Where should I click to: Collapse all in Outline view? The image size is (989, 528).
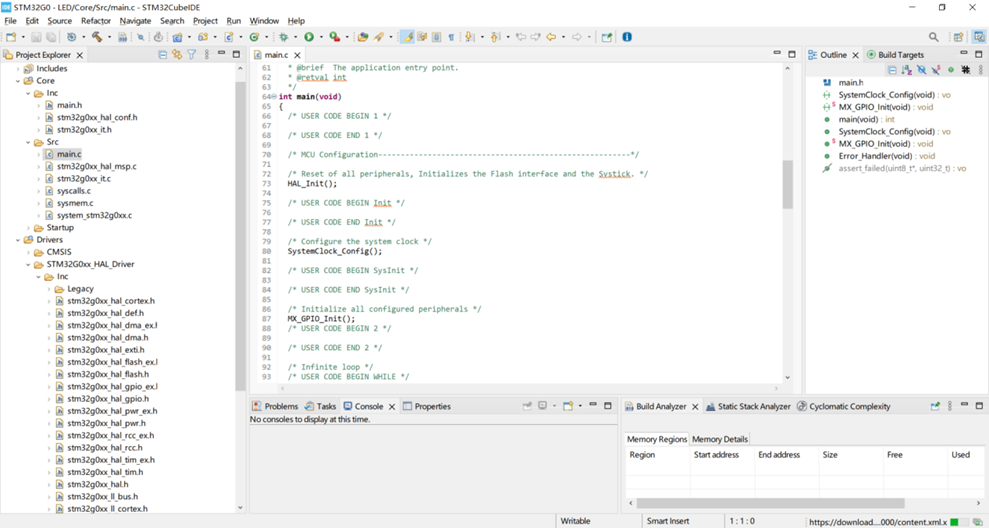[x=892, y=70]
